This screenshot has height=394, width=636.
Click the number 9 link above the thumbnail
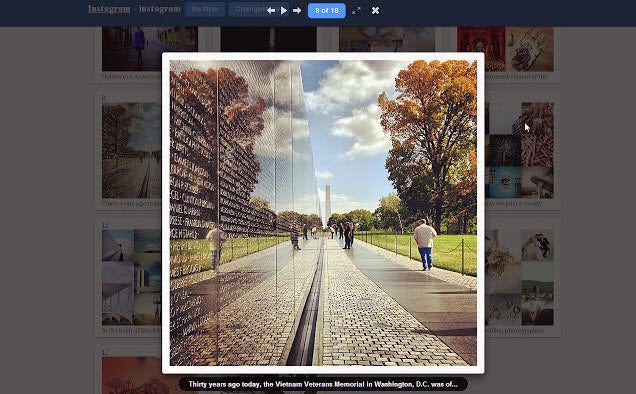(x=103, y=98)
